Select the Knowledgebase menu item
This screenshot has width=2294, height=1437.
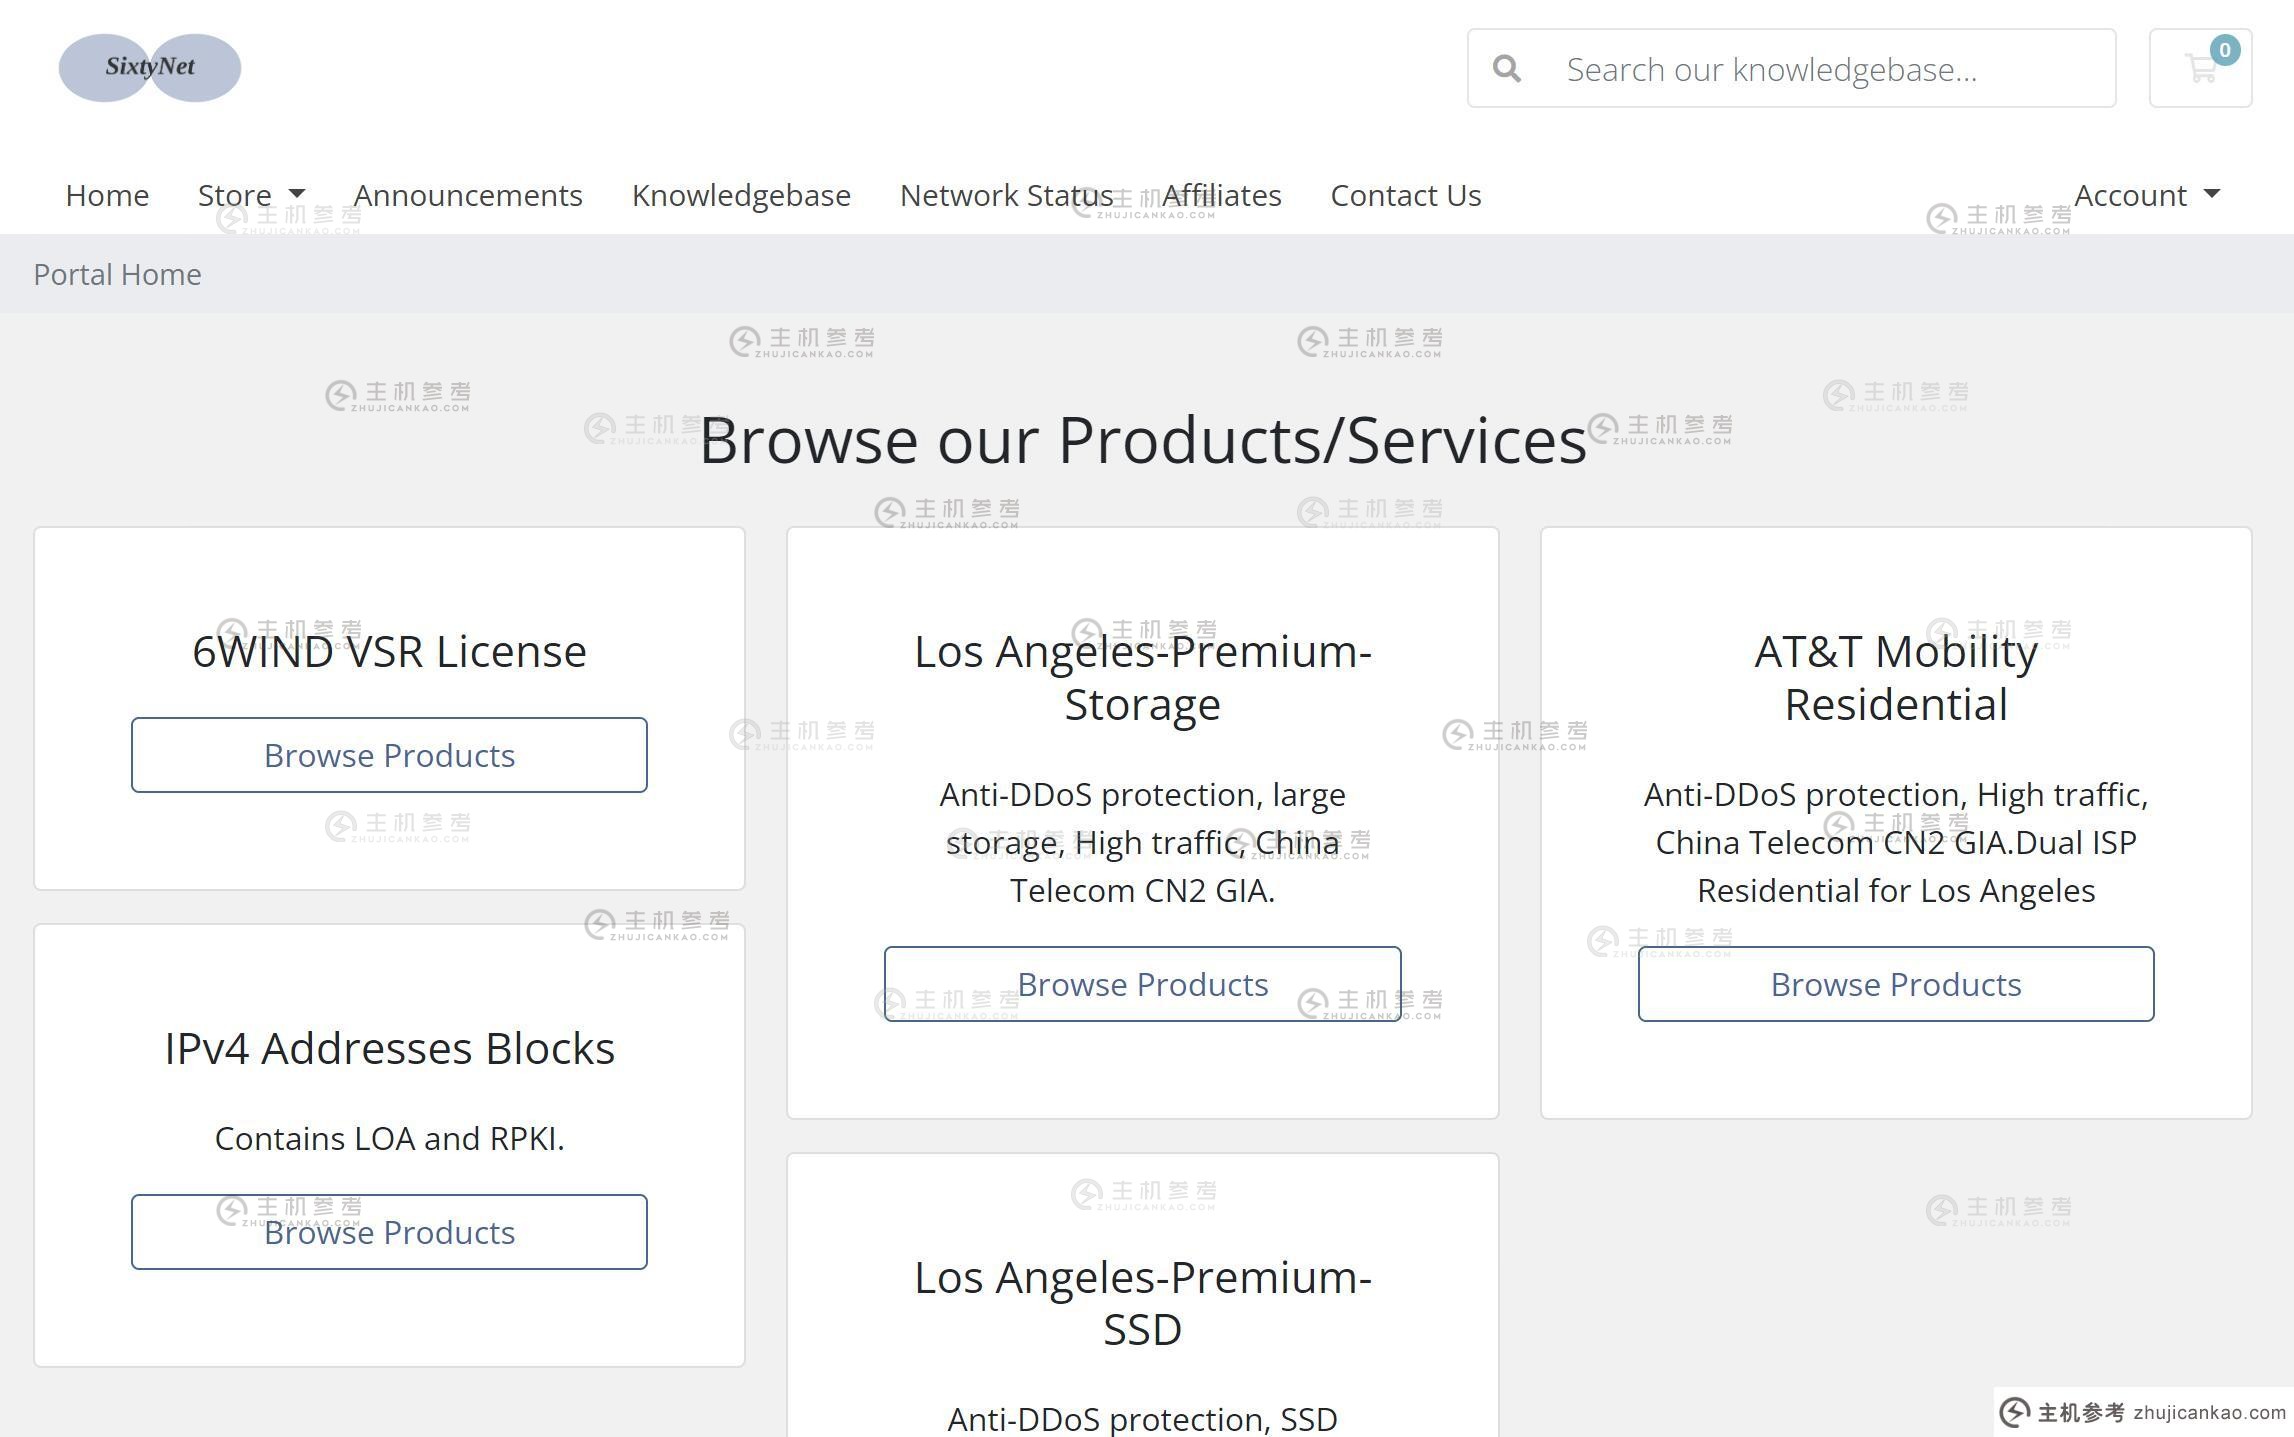coord(741,194)
